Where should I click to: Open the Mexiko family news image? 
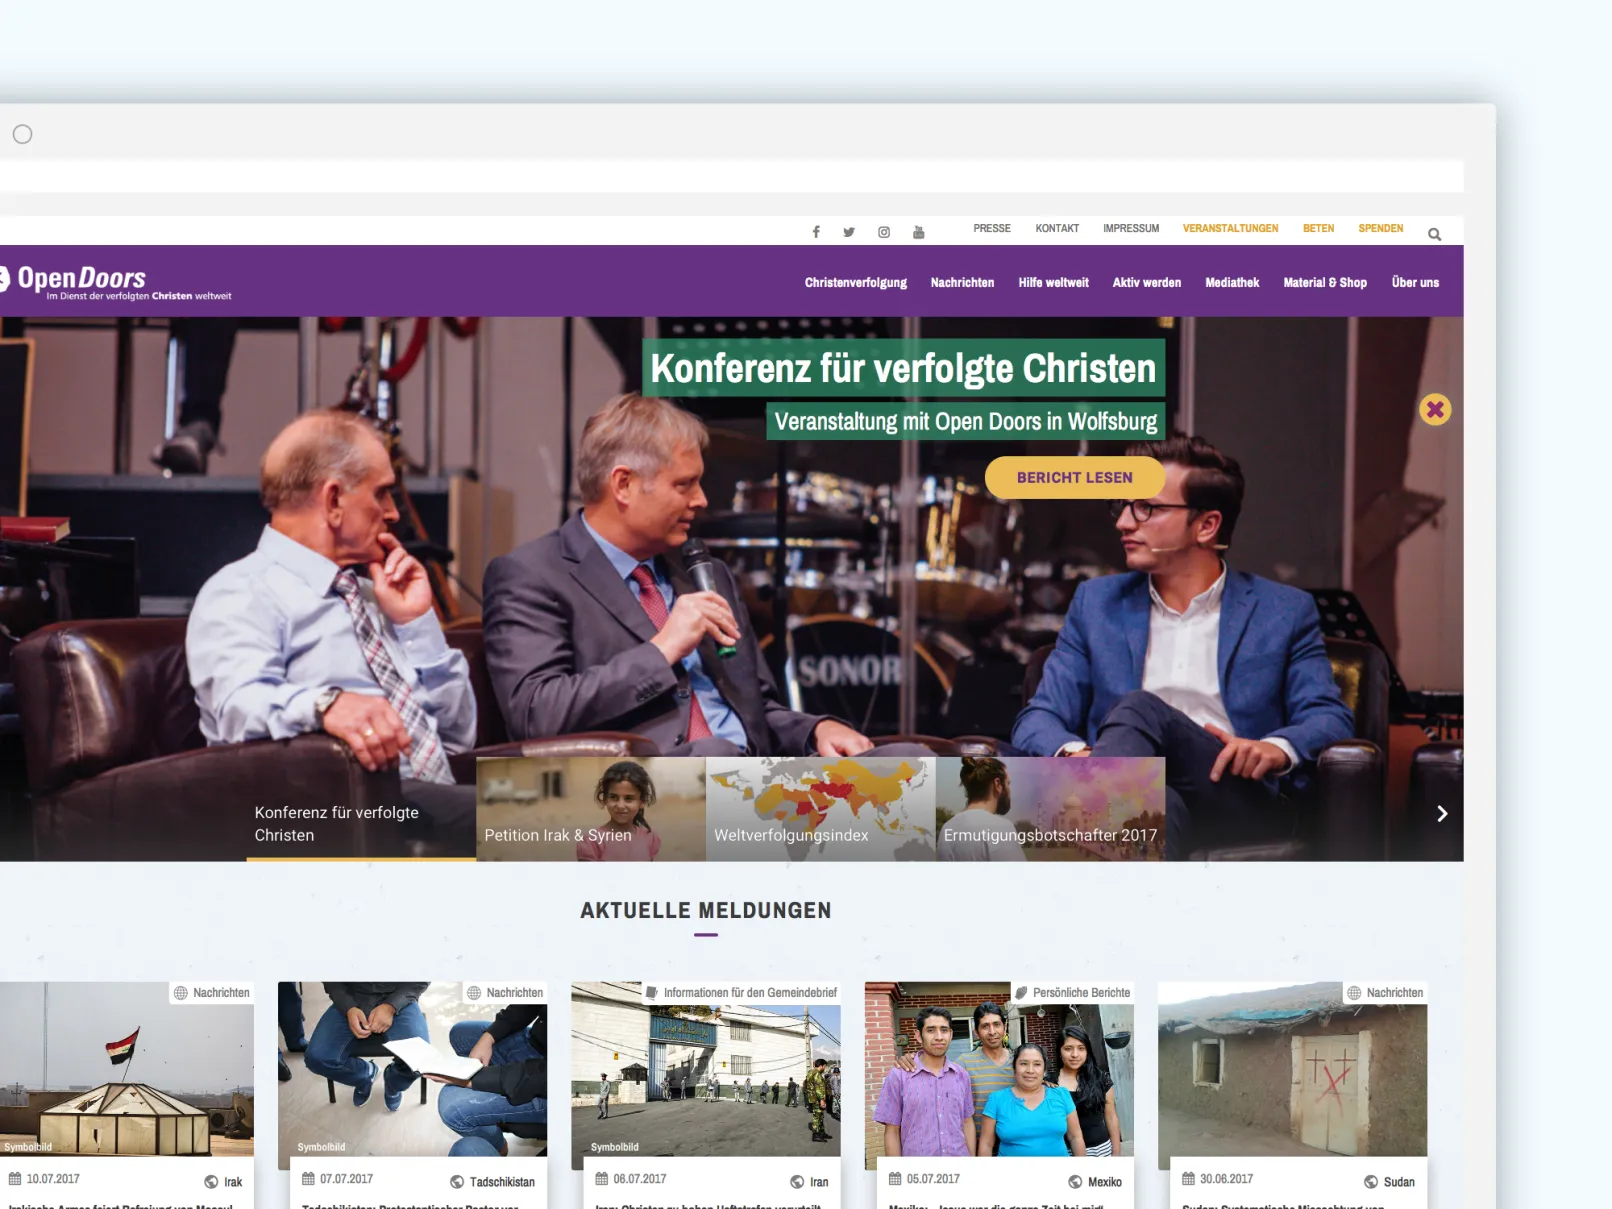pyautogui.click(x=998, y=1080)
